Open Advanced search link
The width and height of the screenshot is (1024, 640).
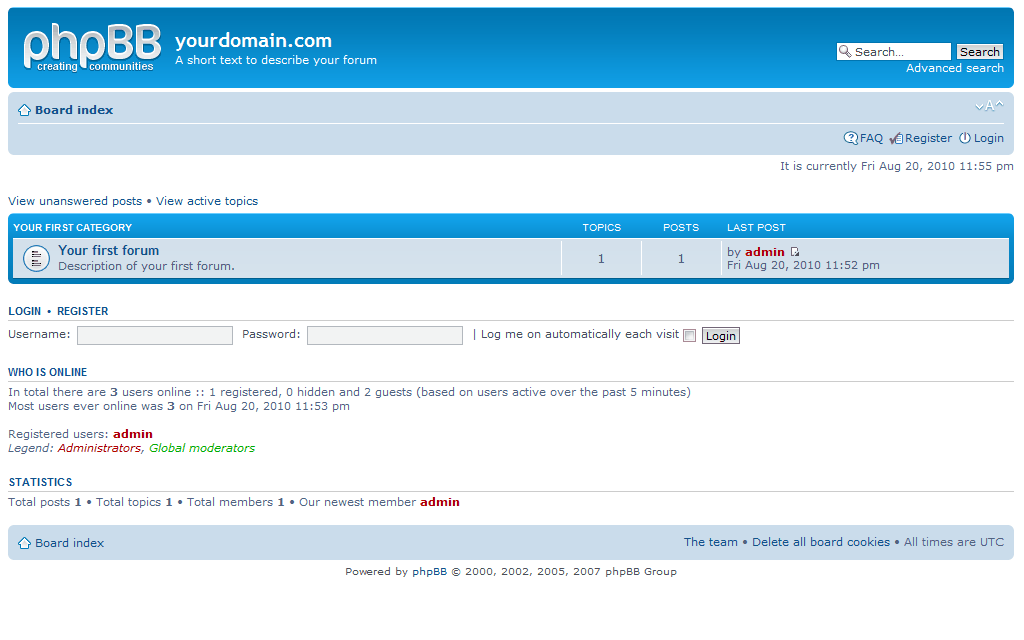coord(954,68)
